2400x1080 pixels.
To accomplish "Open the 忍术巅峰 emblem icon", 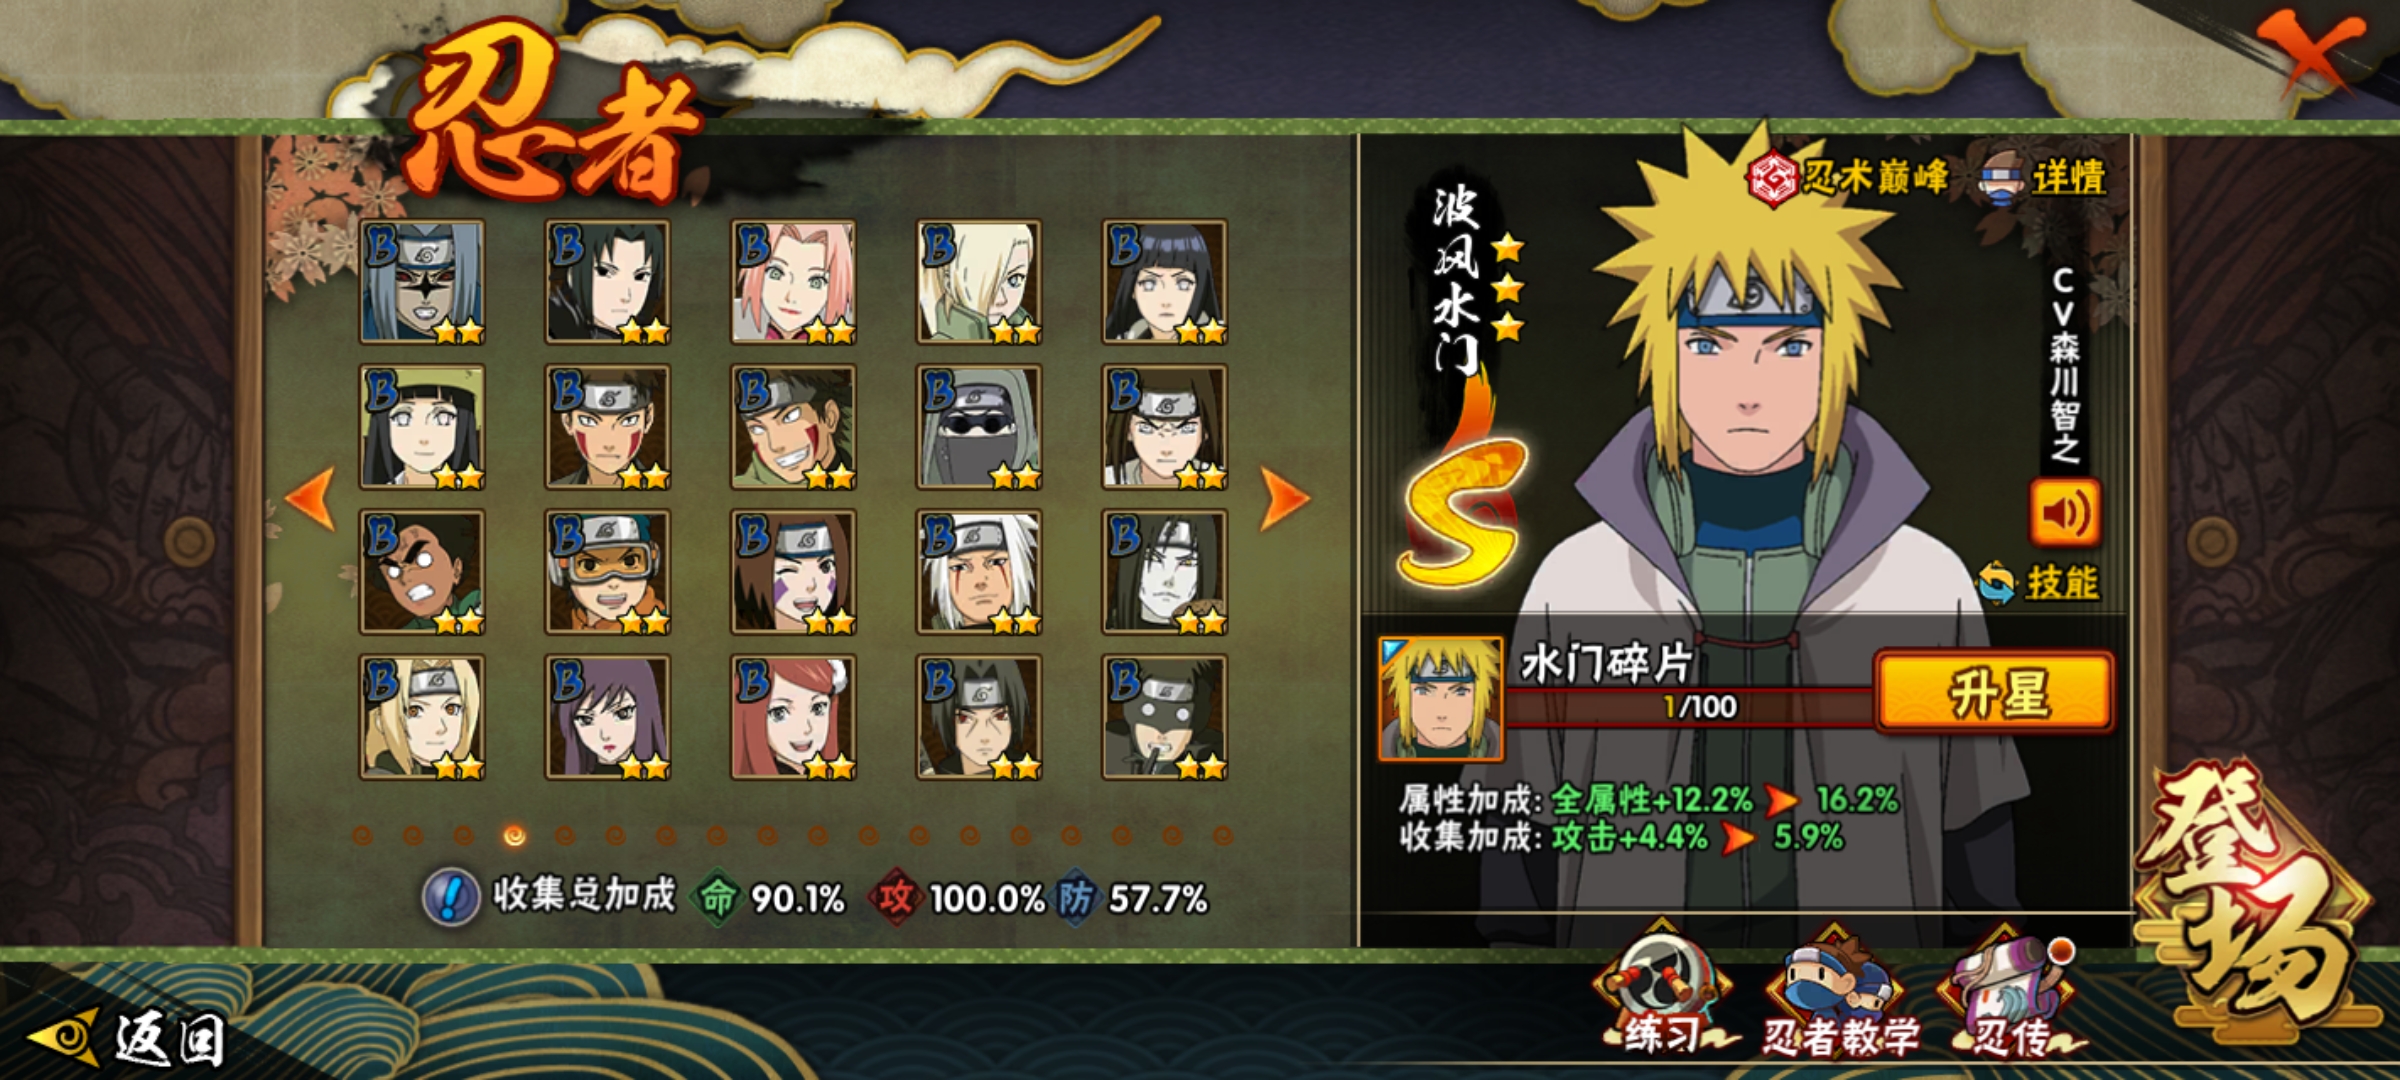I will pyautogui.click(x=1773, y=179).
